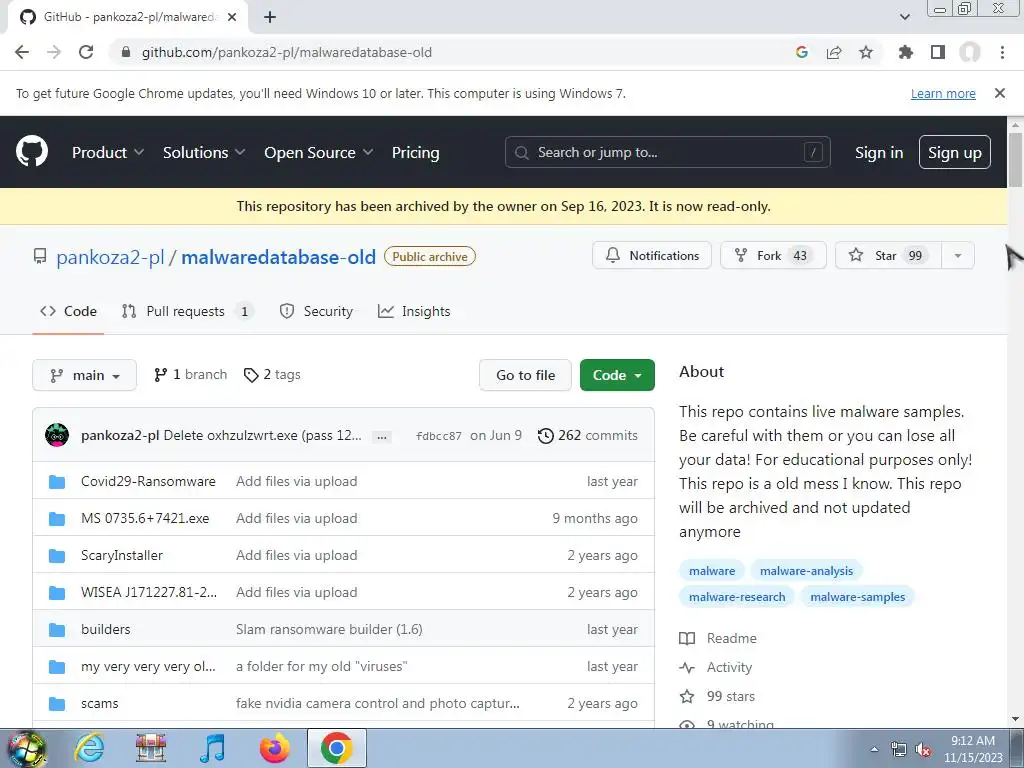Viewport: 1024px width, 768px height.
Task: Open a new browser tab
Action: pyautogui.click(x=270, y=17)
